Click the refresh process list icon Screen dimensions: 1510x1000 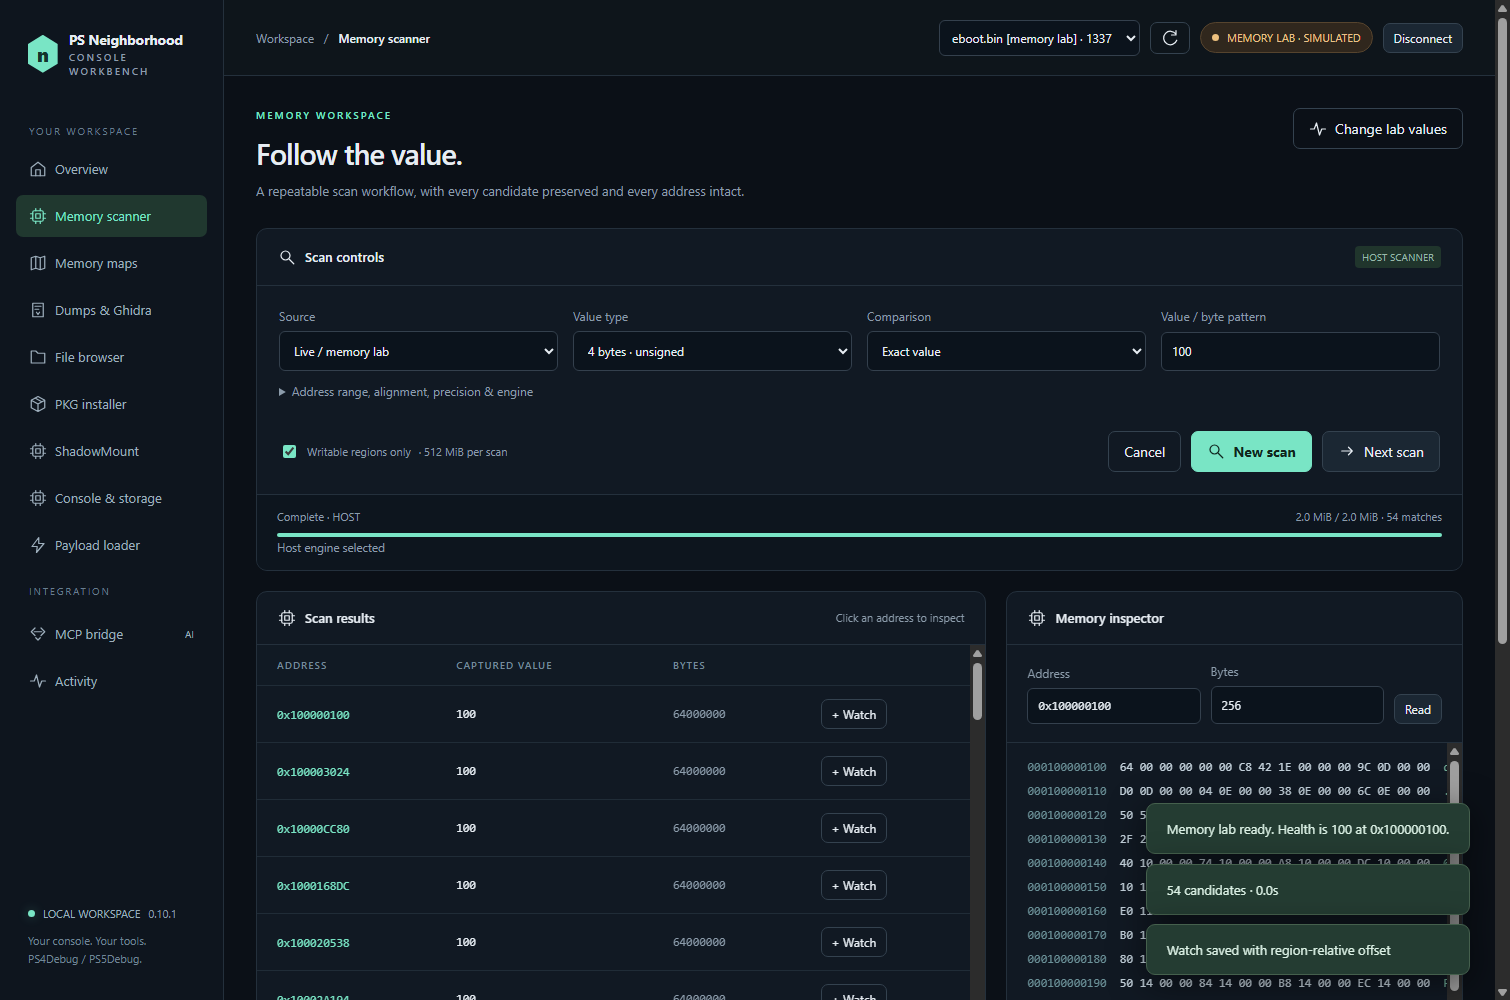point(1170,38)
